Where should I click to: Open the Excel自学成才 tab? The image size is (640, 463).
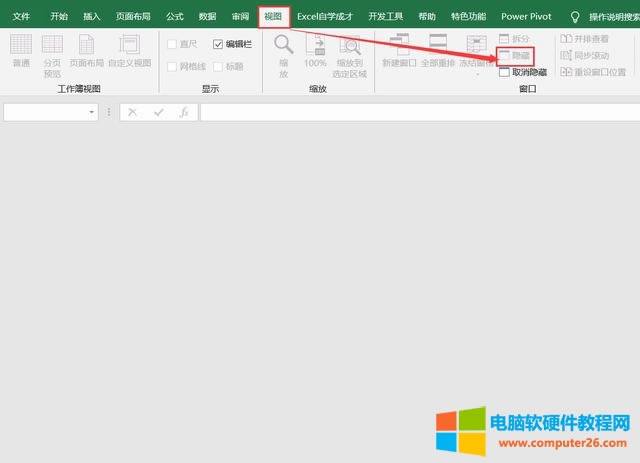(325, 17)
